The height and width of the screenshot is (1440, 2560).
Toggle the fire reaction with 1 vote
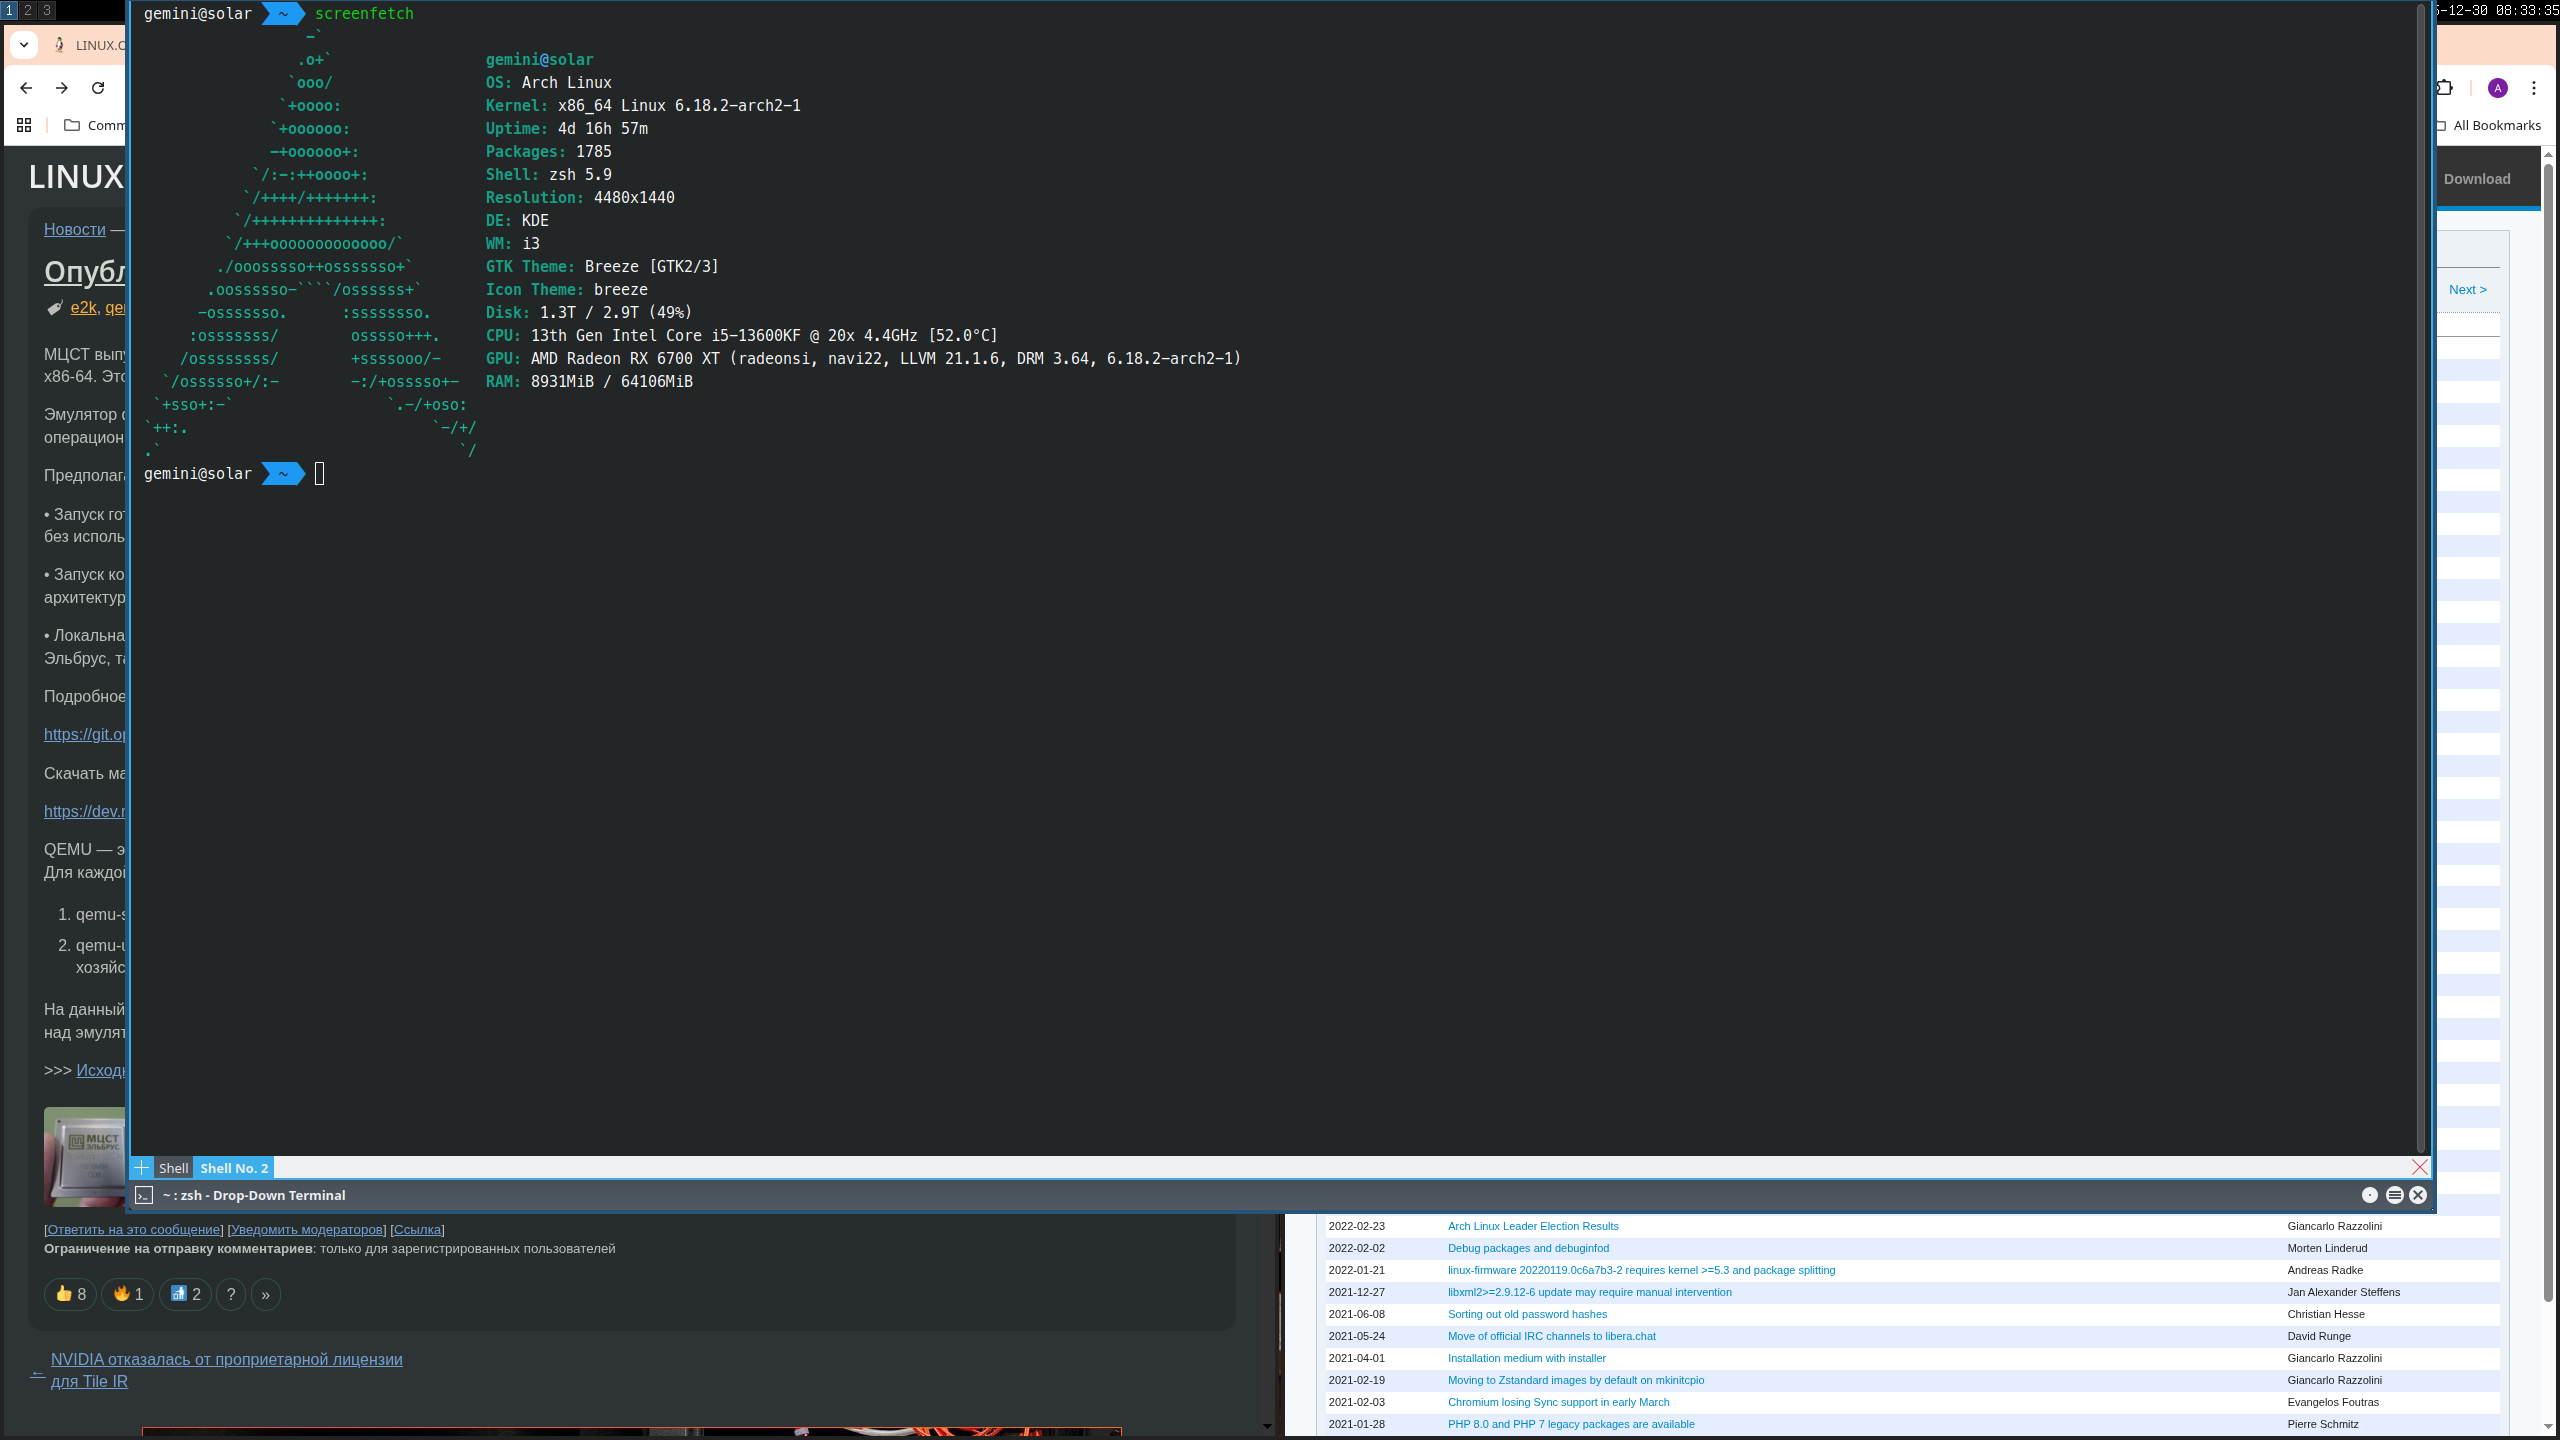coord(128,1294)
